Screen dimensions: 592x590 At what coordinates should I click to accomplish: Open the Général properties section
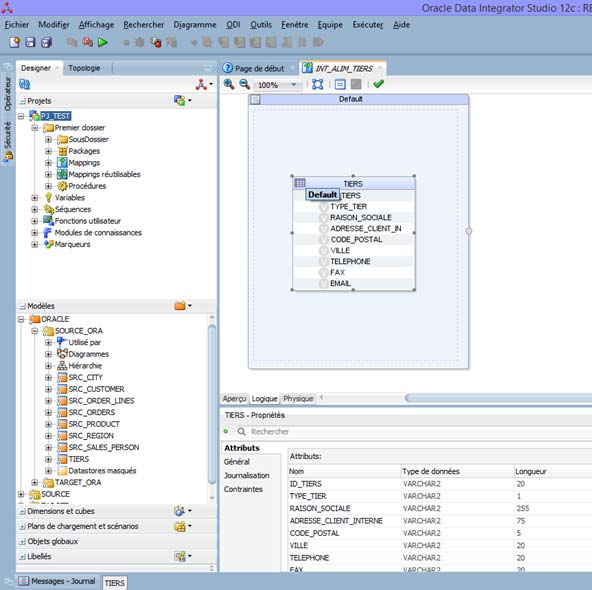(x=237, y=462)
